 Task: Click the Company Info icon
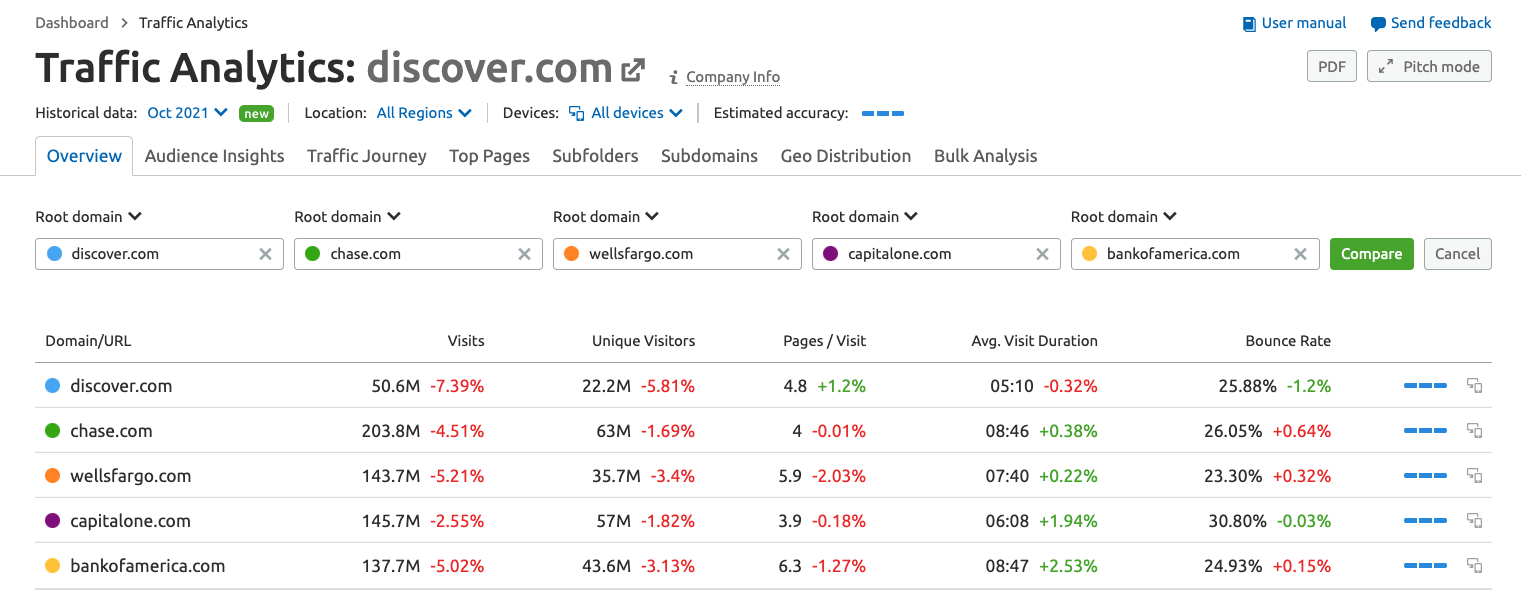674,77
